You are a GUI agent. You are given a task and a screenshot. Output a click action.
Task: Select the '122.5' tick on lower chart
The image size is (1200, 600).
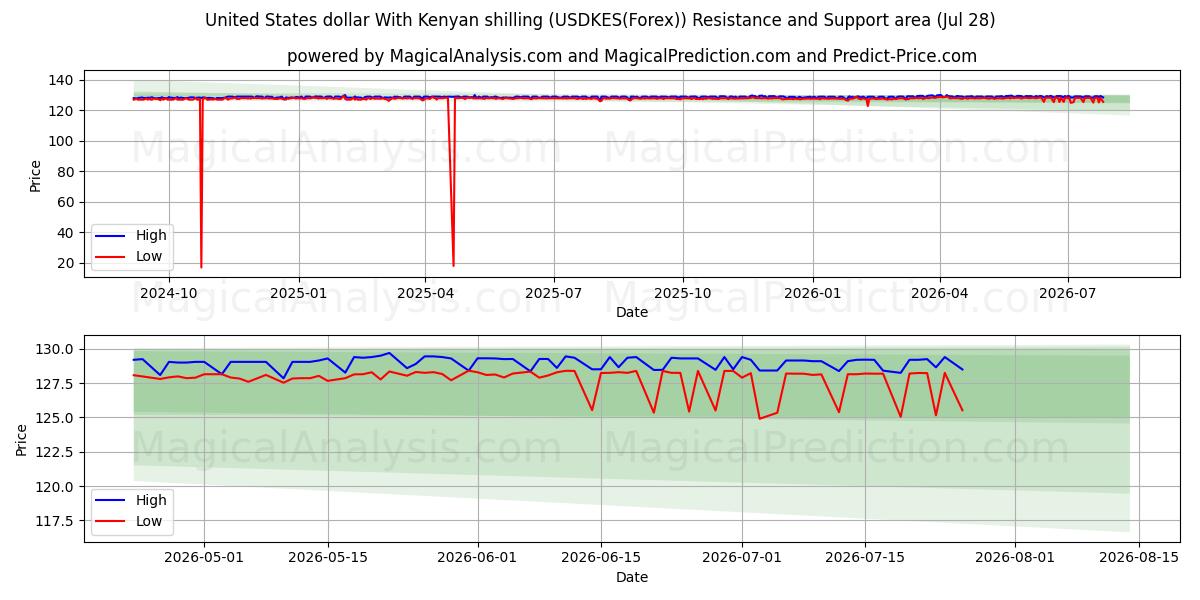pos(54,452)
